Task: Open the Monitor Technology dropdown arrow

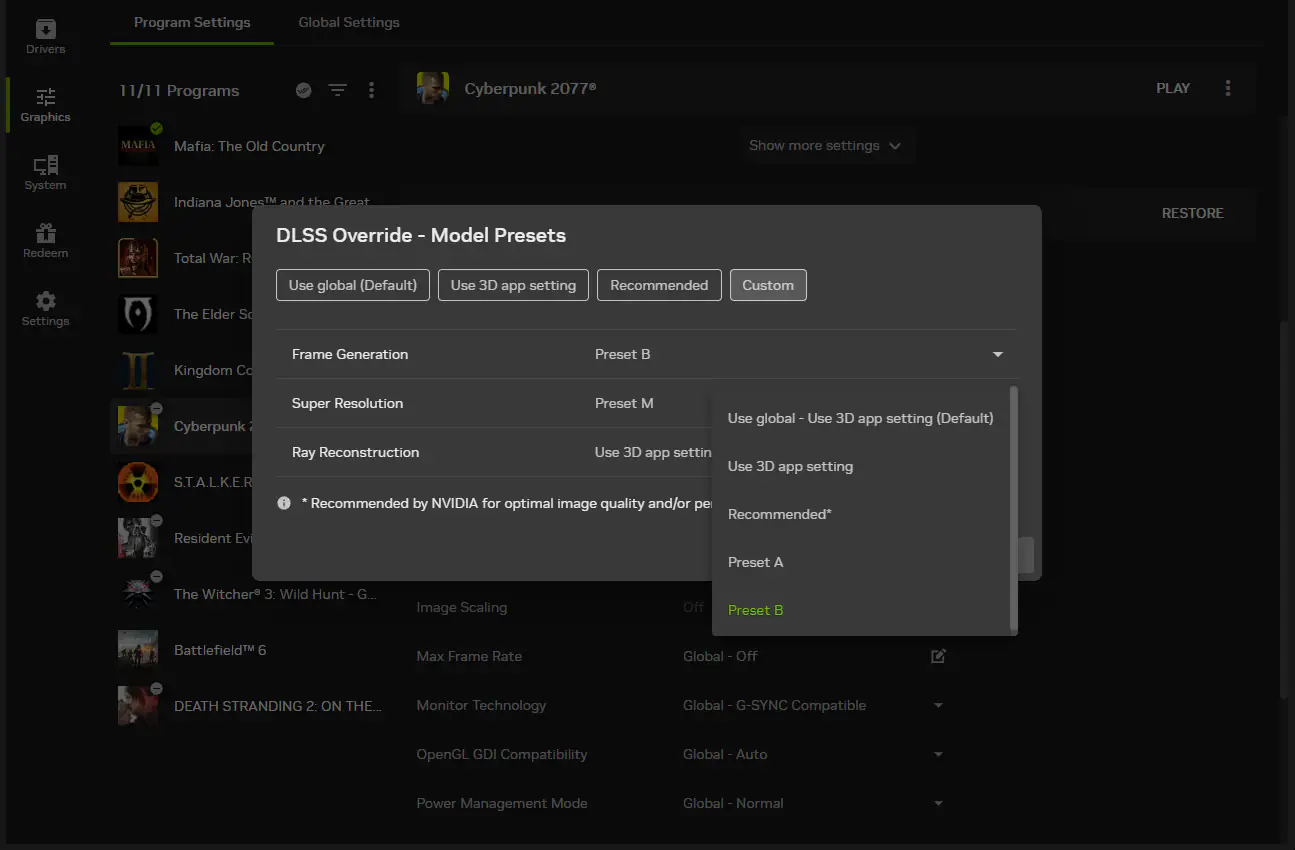Action: pos(938,705)
